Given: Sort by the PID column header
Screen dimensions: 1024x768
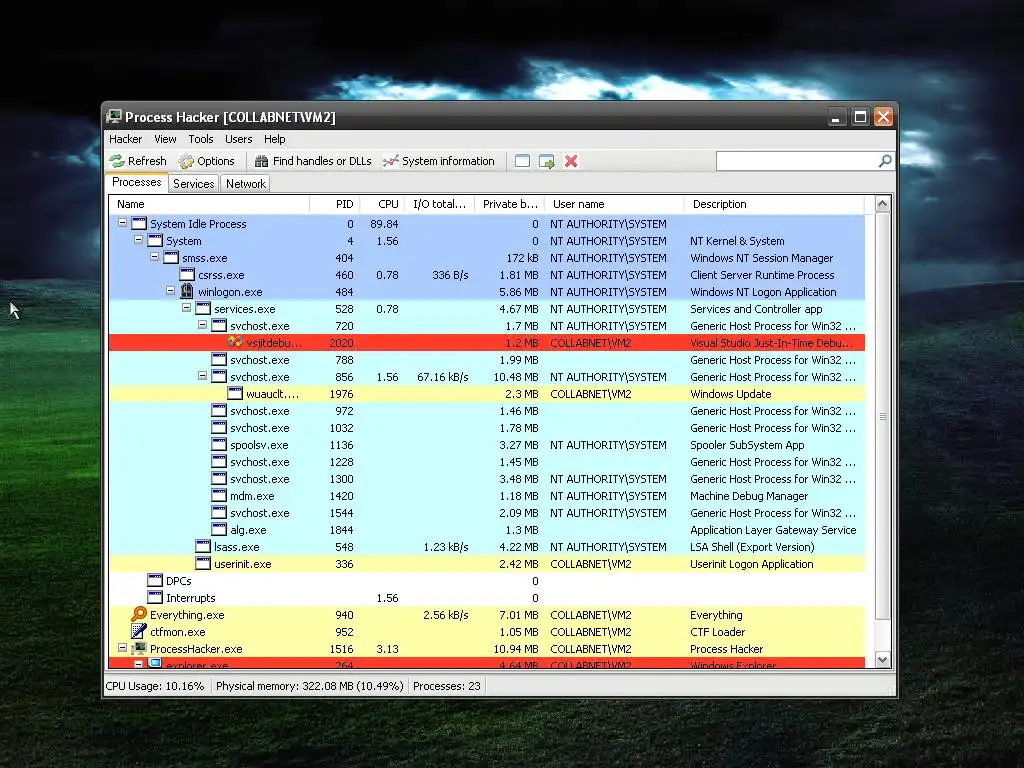Looking at the screenshot, I should click(x=334, y=204).
